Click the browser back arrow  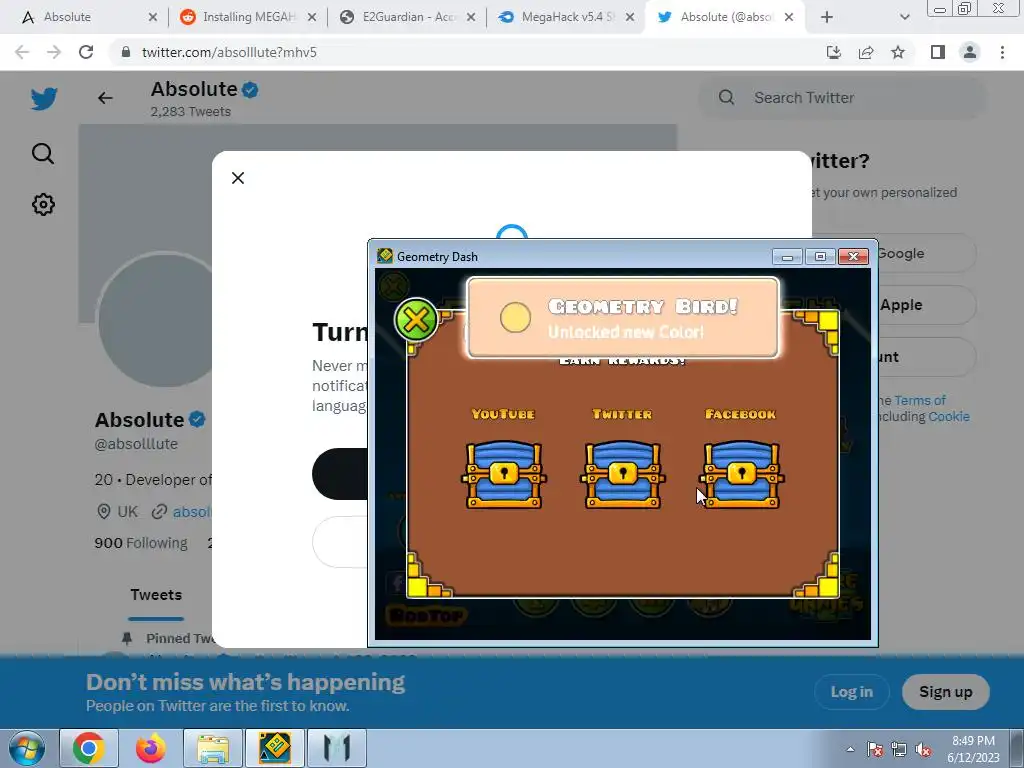pos(22,52)
